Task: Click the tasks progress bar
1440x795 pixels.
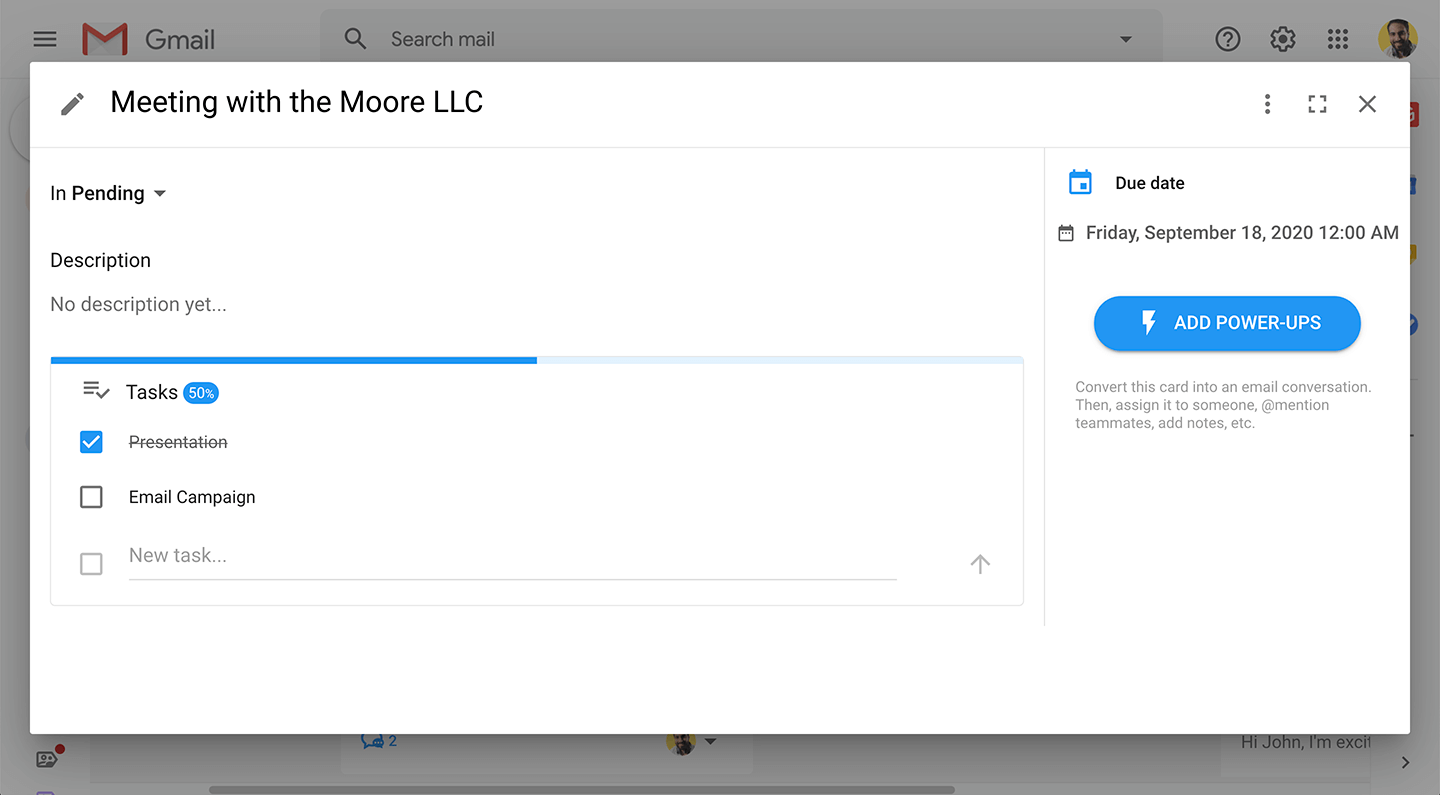Action: (537, 360)
